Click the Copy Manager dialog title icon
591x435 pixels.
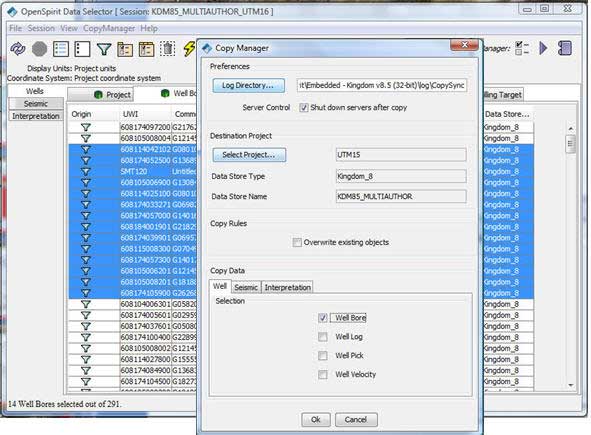[207, 48]
